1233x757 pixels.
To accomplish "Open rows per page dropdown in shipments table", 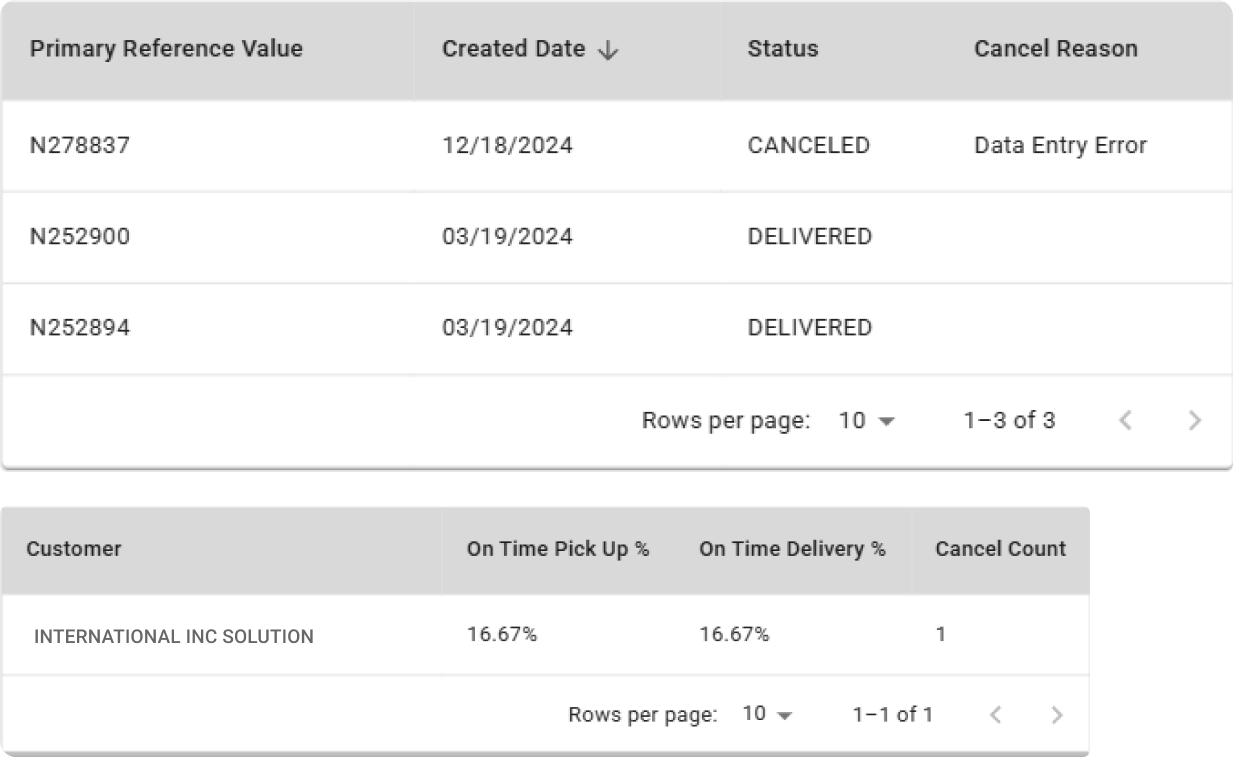I will pos(866,421).
